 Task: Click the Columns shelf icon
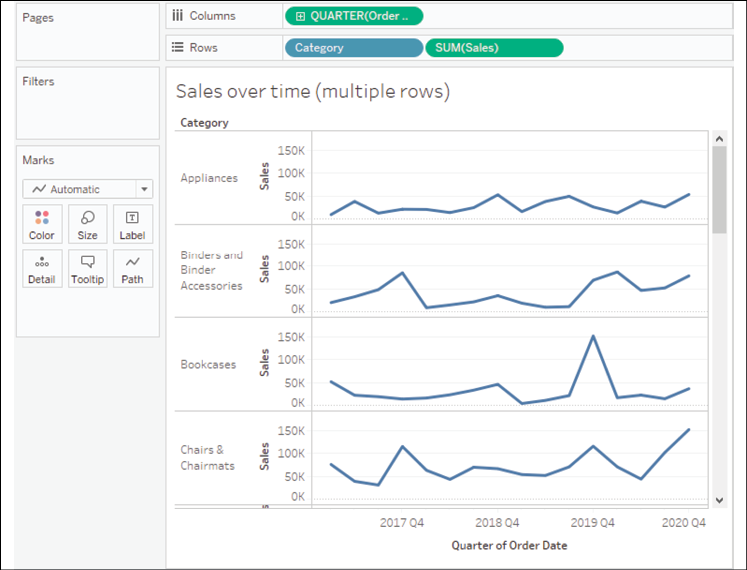(177, 16)
